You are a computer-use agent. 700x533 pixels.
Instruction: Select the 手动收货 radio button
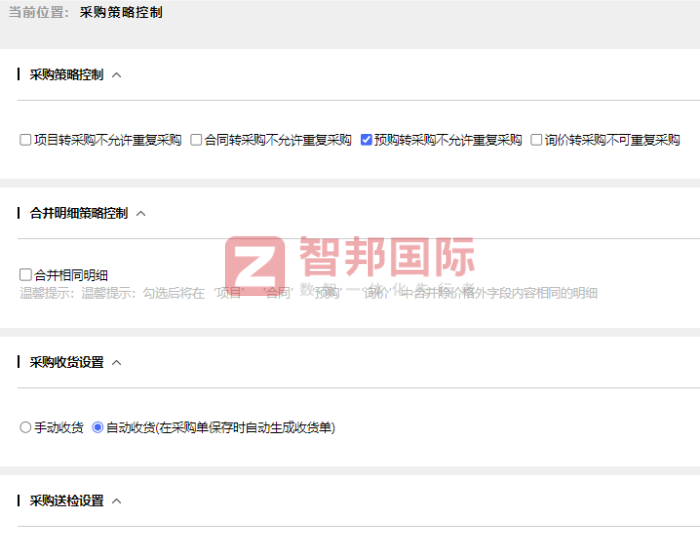point(26,427)
